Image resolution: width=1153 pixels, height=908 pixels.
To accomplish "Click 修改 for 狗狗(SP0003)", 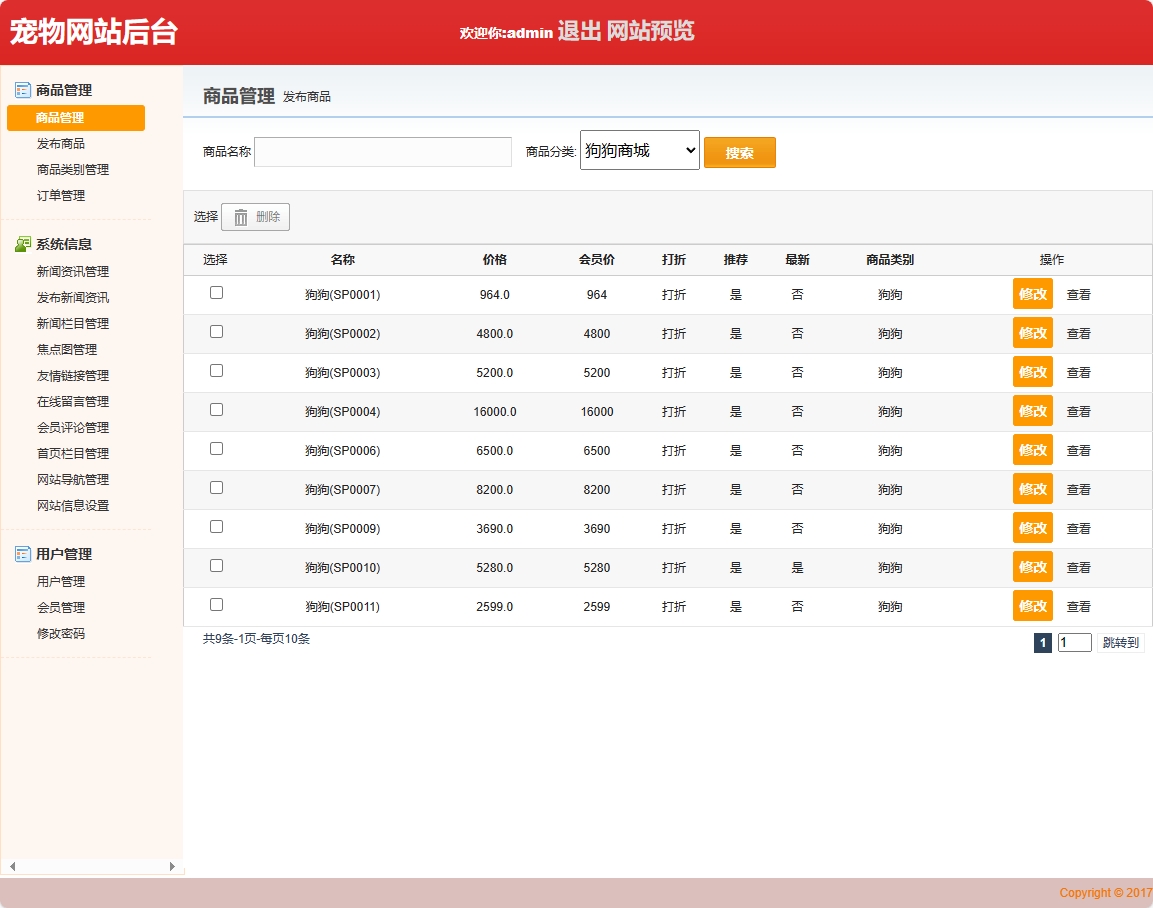I will point(1032,372).
